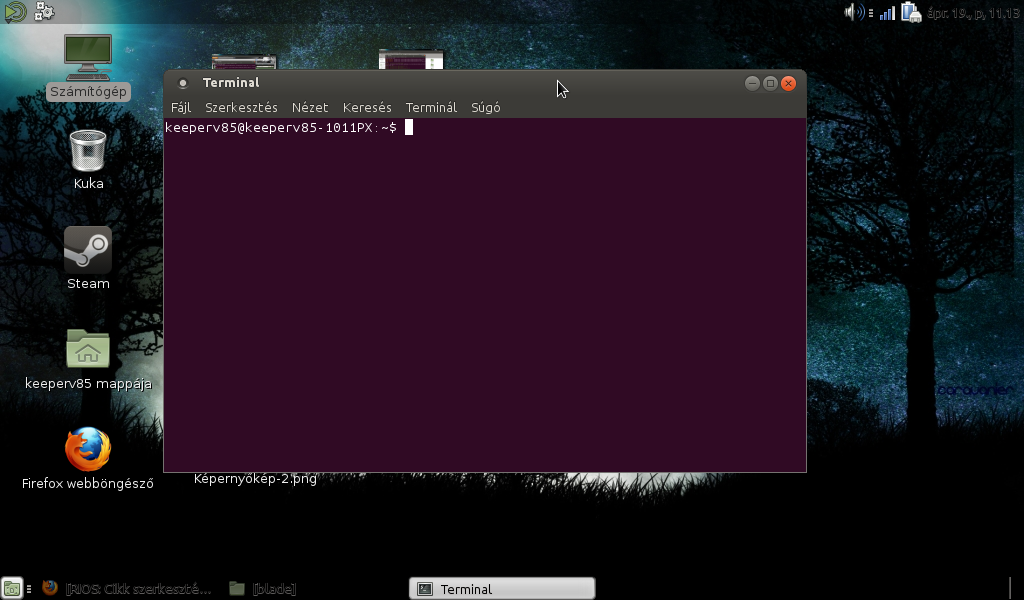Open the main menu icon in top panel
This screenshot has width=1024, height=600.
pos(14,12)
